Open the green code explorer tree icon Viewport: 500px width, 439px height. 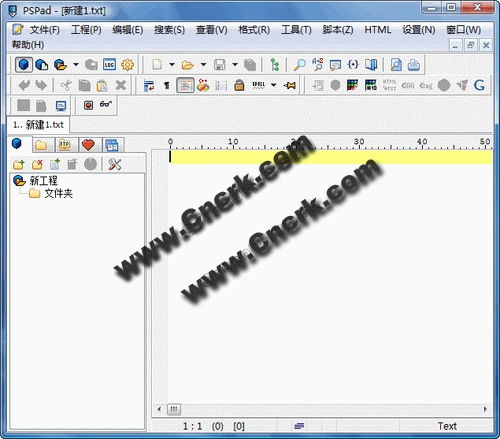275,65
